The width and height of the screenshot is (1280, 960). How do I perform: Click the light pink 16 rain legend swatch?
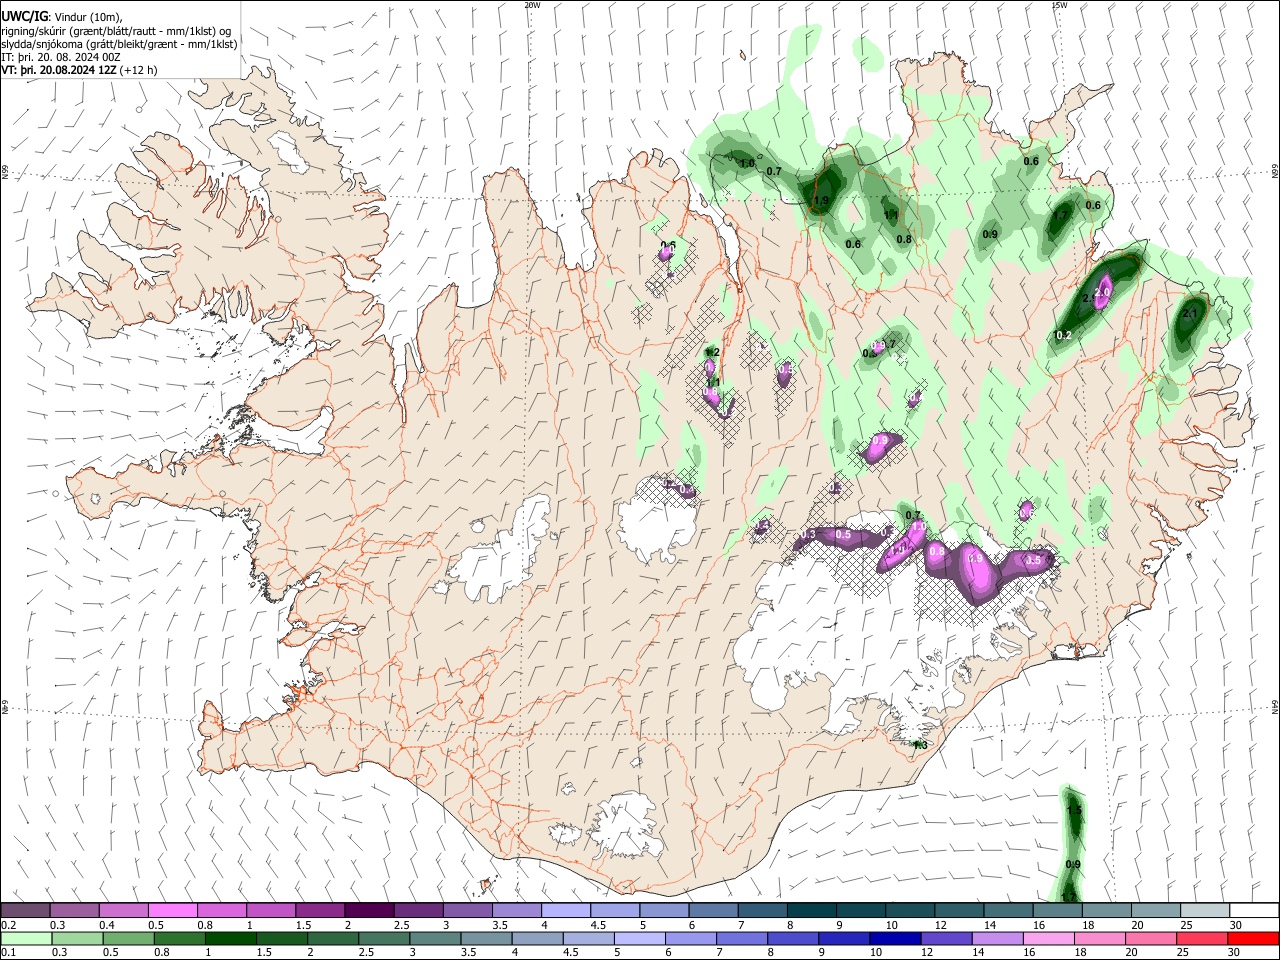click(1049, 938)
